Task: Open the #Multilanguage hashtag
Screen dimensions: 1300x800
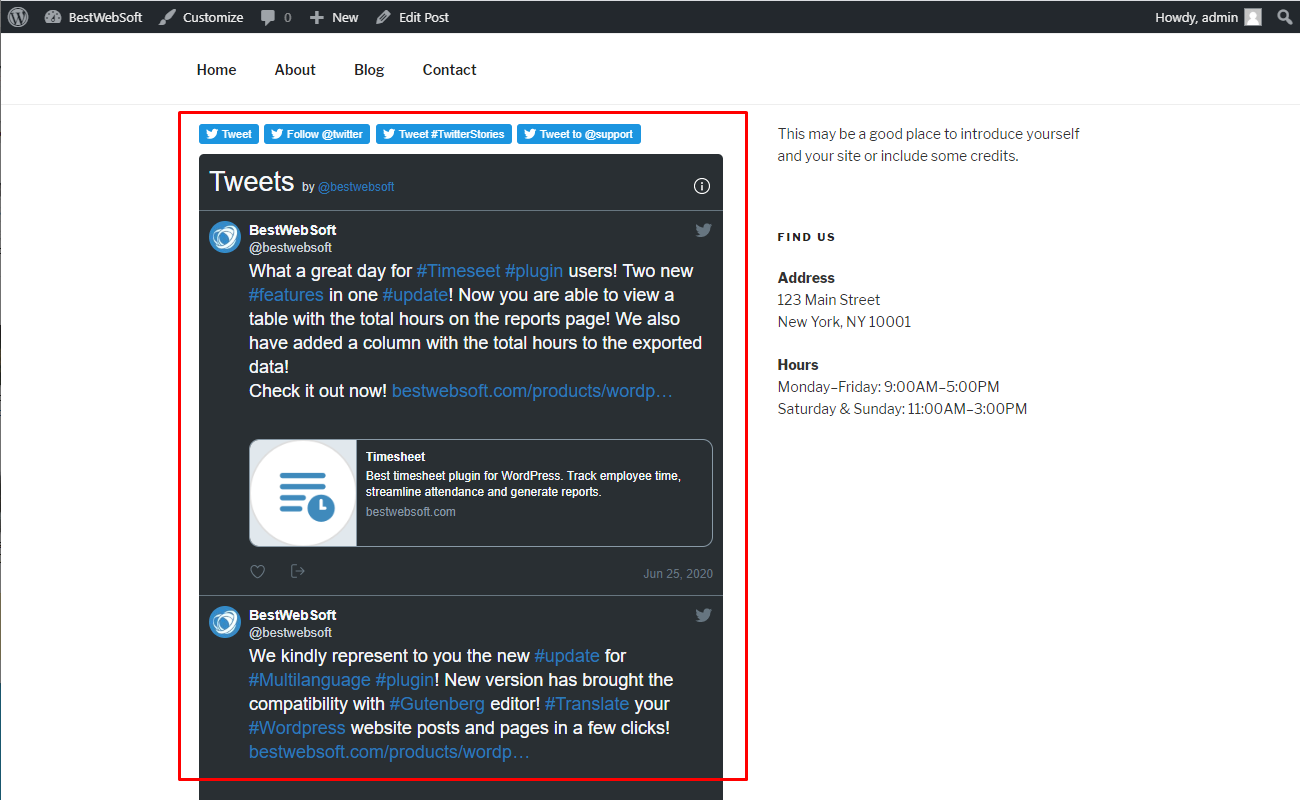Action: [x=310, y=680]
